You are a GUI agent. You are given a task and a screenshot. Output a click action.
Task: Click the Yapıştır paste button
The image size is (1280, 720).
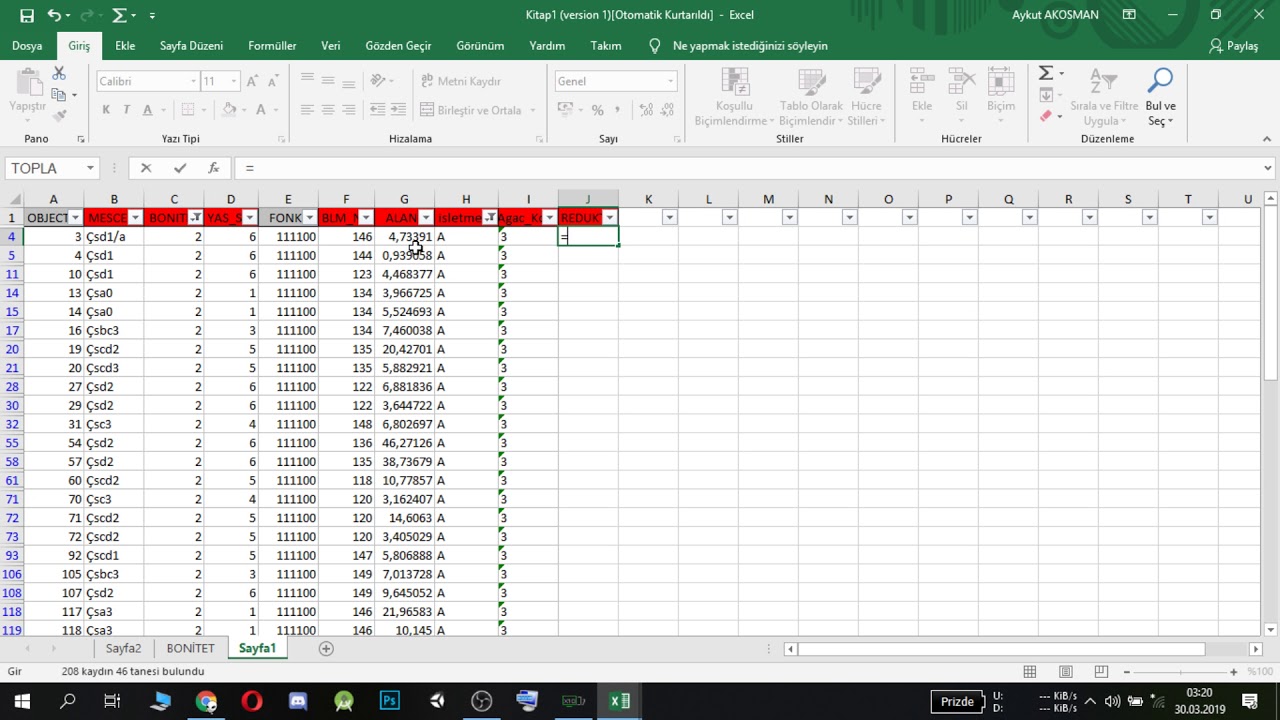[27, 91]
